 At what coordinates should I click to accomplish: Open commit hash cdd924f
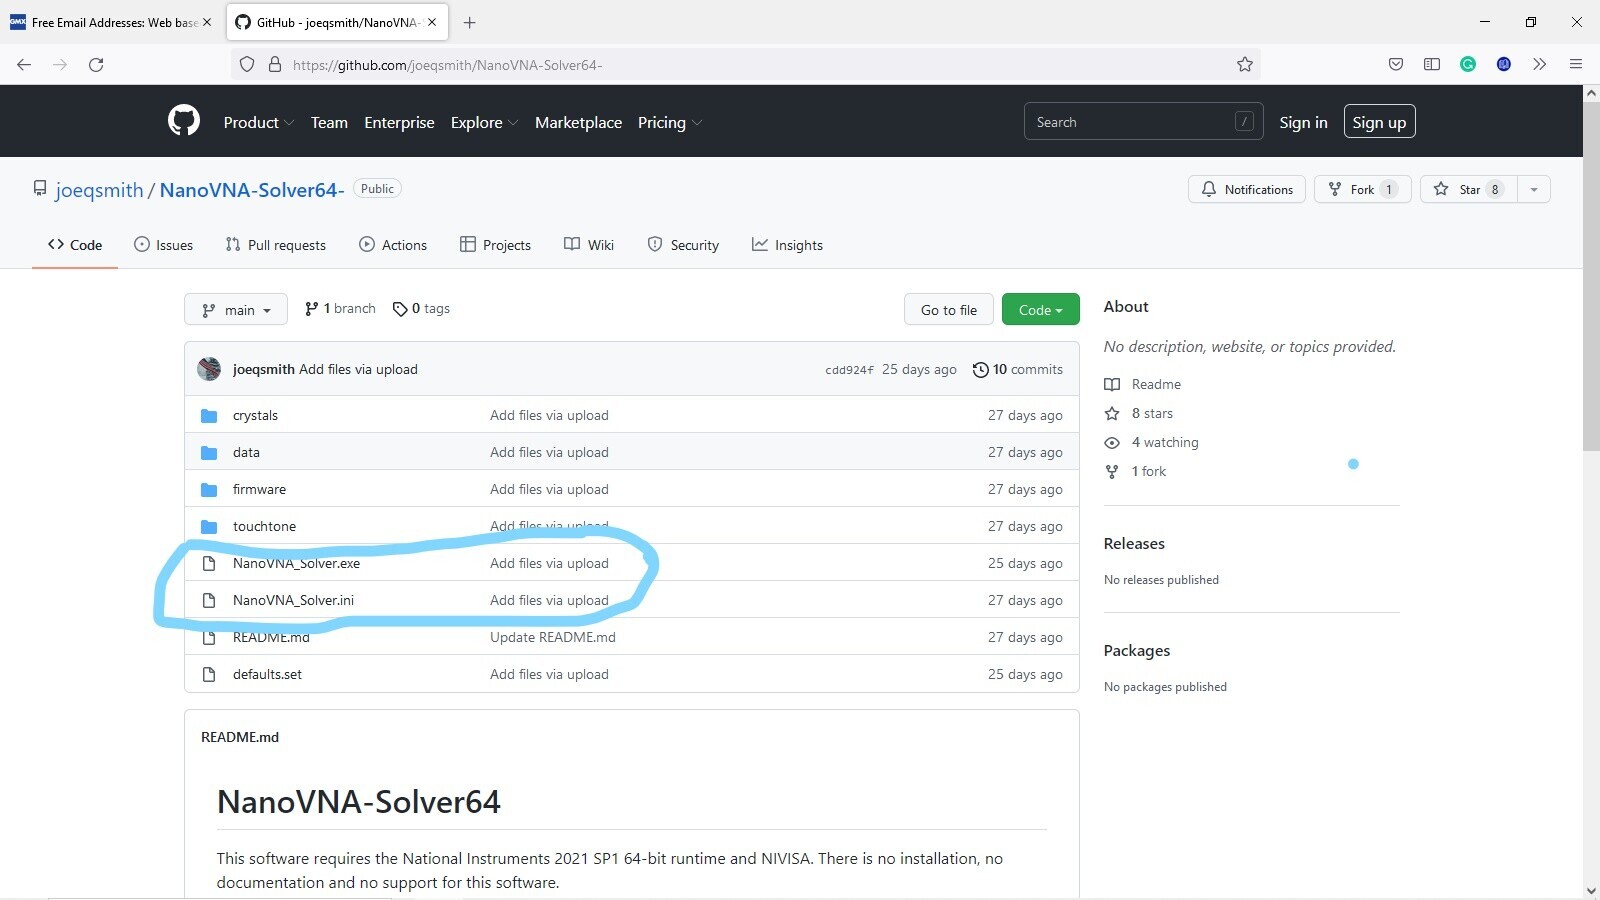point(849,370)
